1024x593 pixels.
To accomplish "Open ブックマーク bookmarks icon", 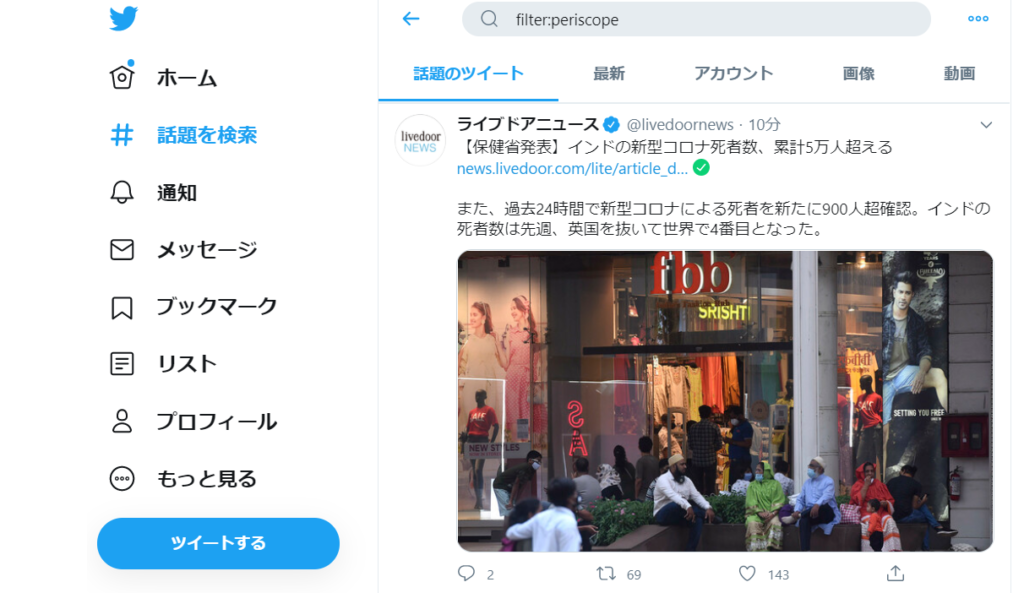I will (x=122, y=308).
